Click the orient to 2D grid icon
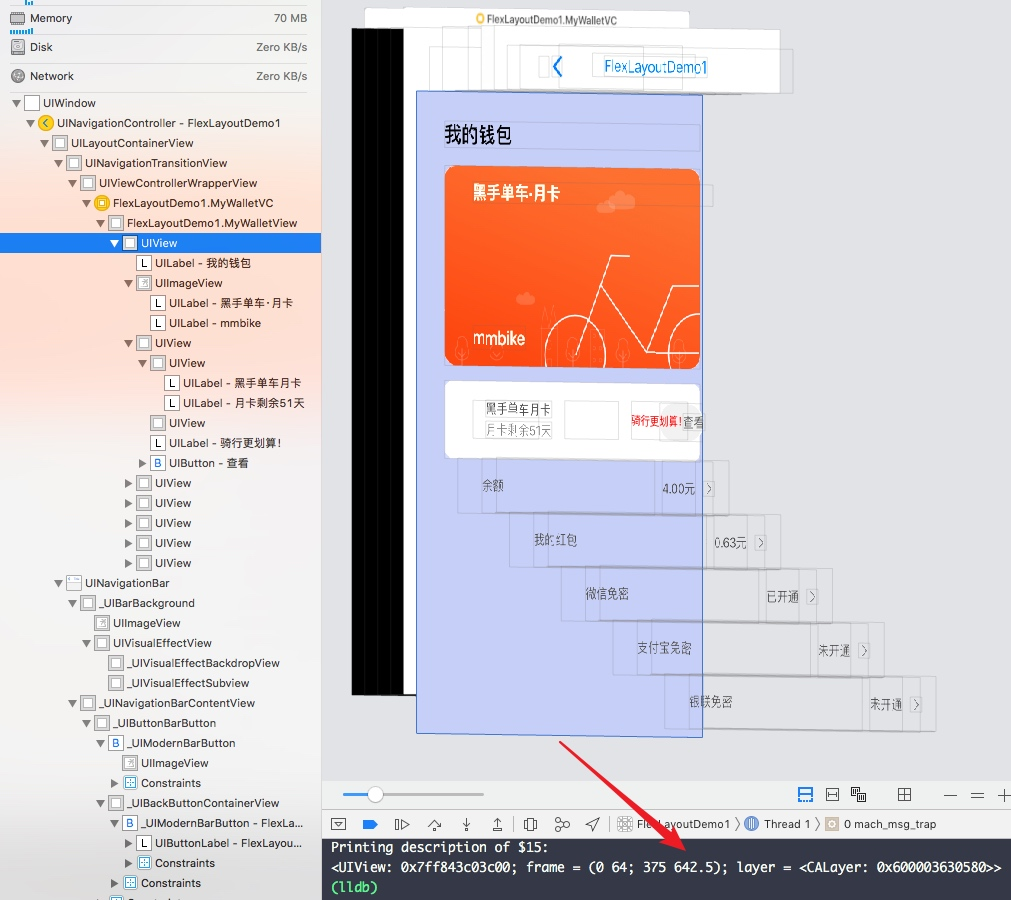This screenshot has width=1011, height=900. point(905,794)
